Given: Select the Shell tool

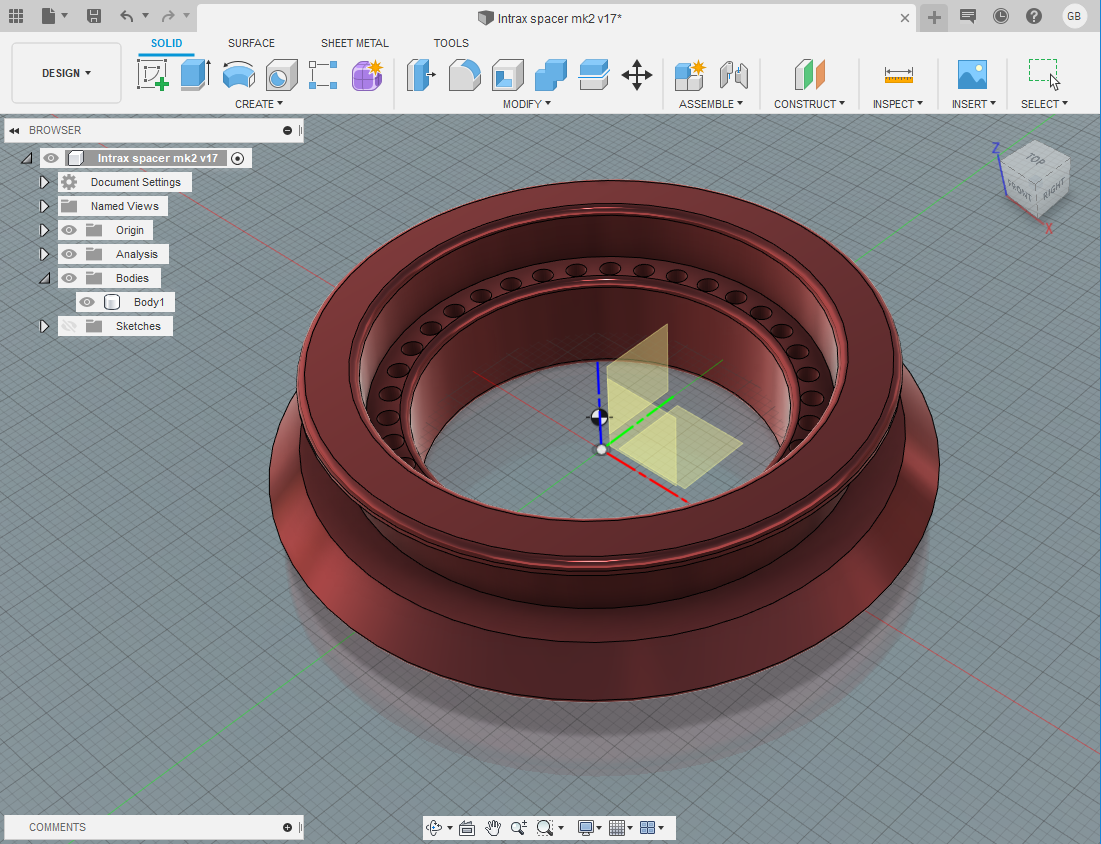Looking at the screenshot, I should pyautogui.click(x=508, y=74).
